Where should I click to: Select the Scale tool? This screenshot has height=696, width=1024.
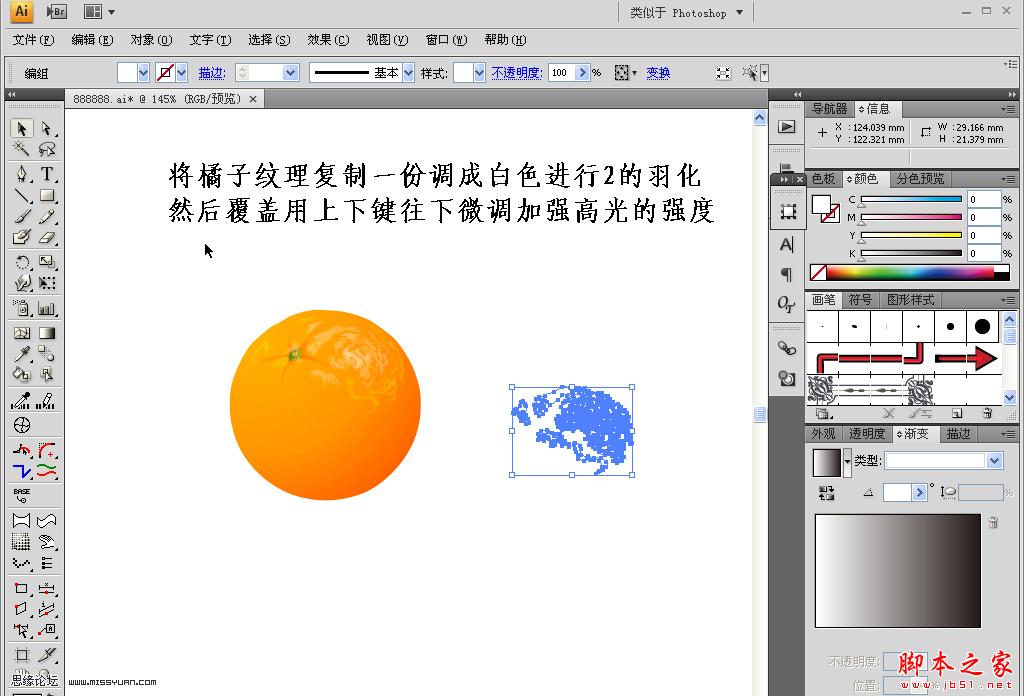pos(46,262)
